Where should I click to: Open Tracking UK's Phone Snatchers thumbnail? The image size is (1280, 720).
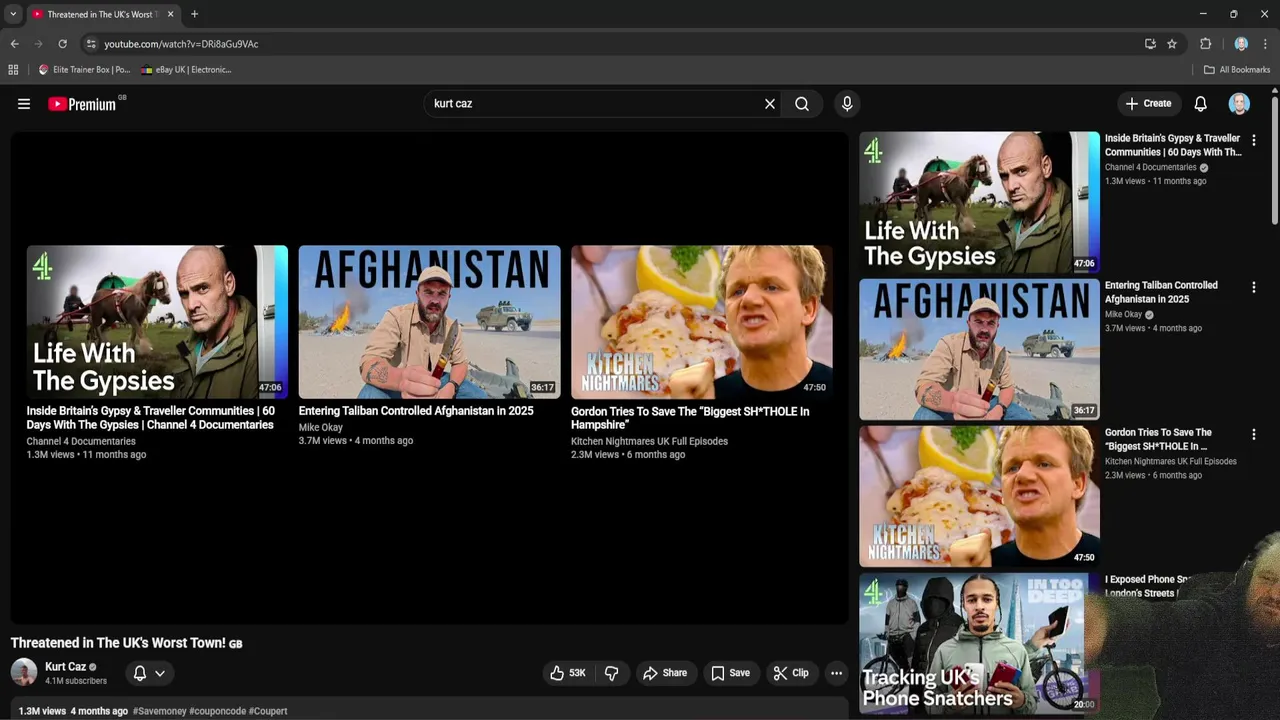[x=979, y=643]
